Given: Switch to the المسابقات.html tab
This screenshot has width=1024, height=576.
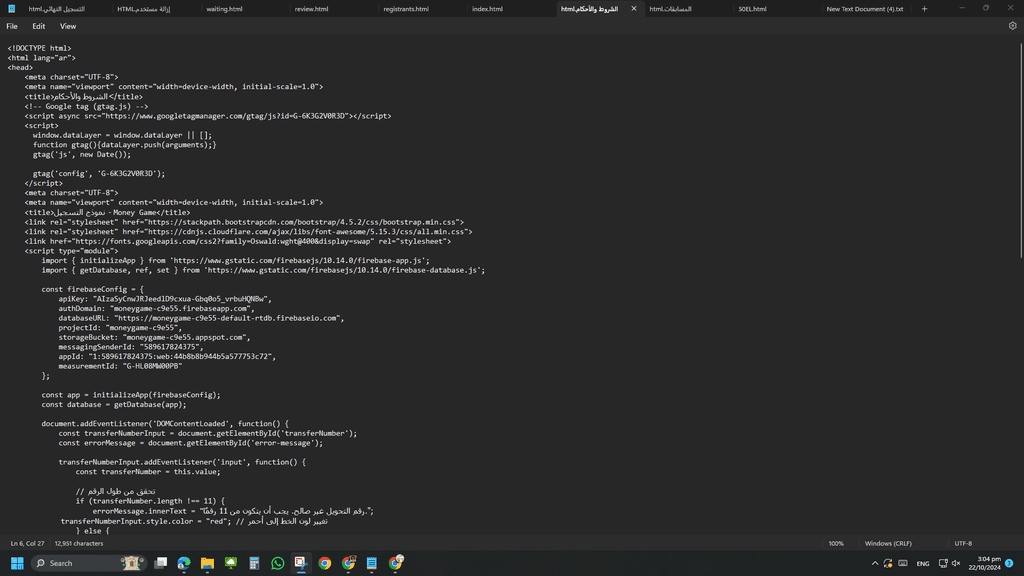Looking at the screenshot, I should [670, 9].
